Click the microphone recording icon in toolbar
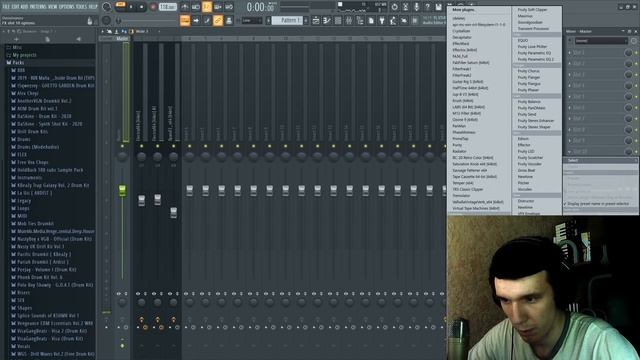This screenshot has width=640, height=360. (416, 7)
